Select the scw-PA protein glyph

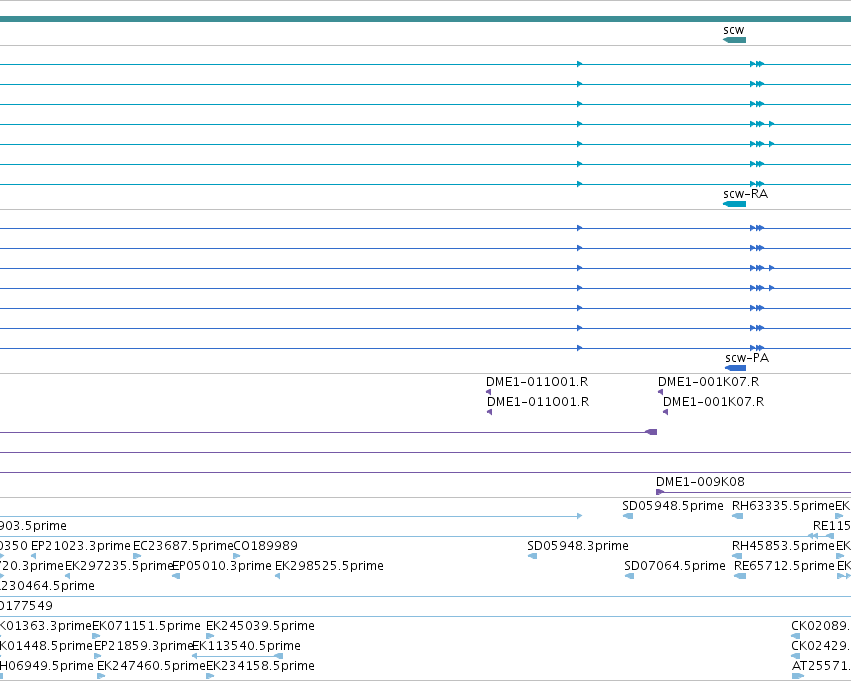735,368
